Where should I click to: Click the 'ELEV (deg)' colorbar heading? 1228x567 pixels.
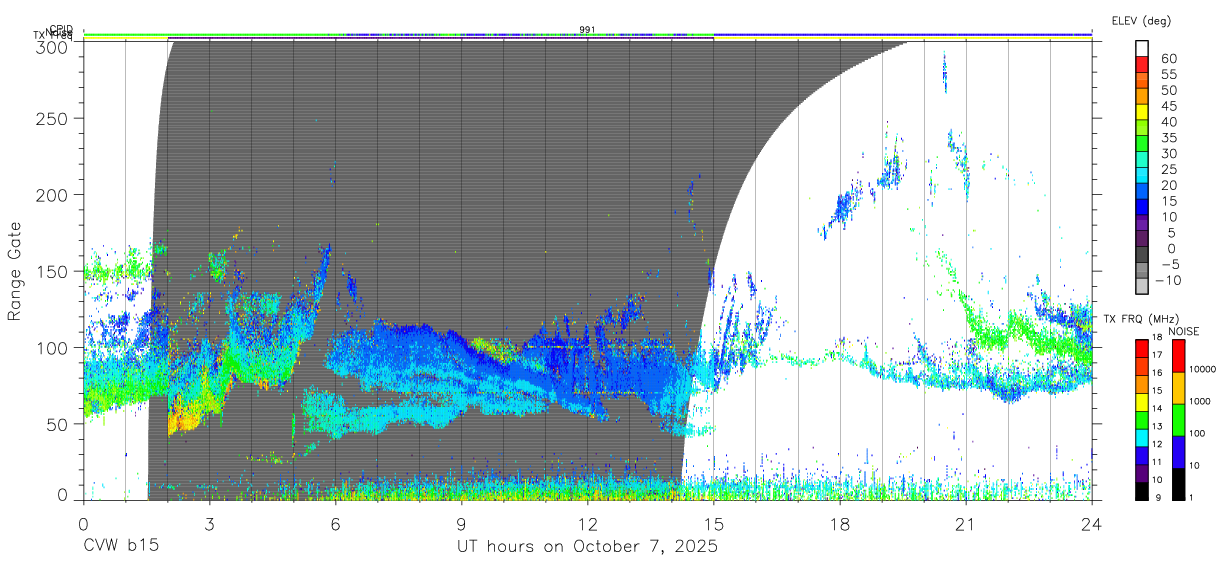(1141, 21)
